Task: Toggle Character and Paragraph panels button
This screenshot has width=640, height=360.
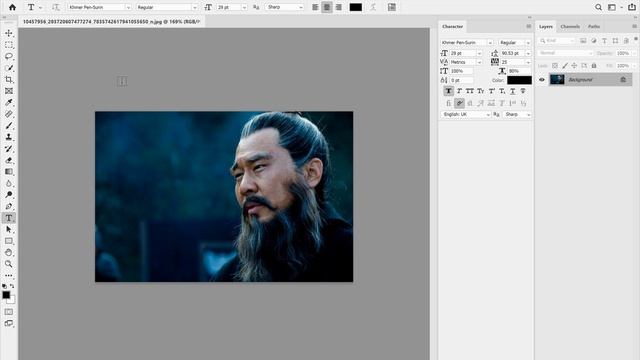Action: pyautogui.click(x=392, y=7)
